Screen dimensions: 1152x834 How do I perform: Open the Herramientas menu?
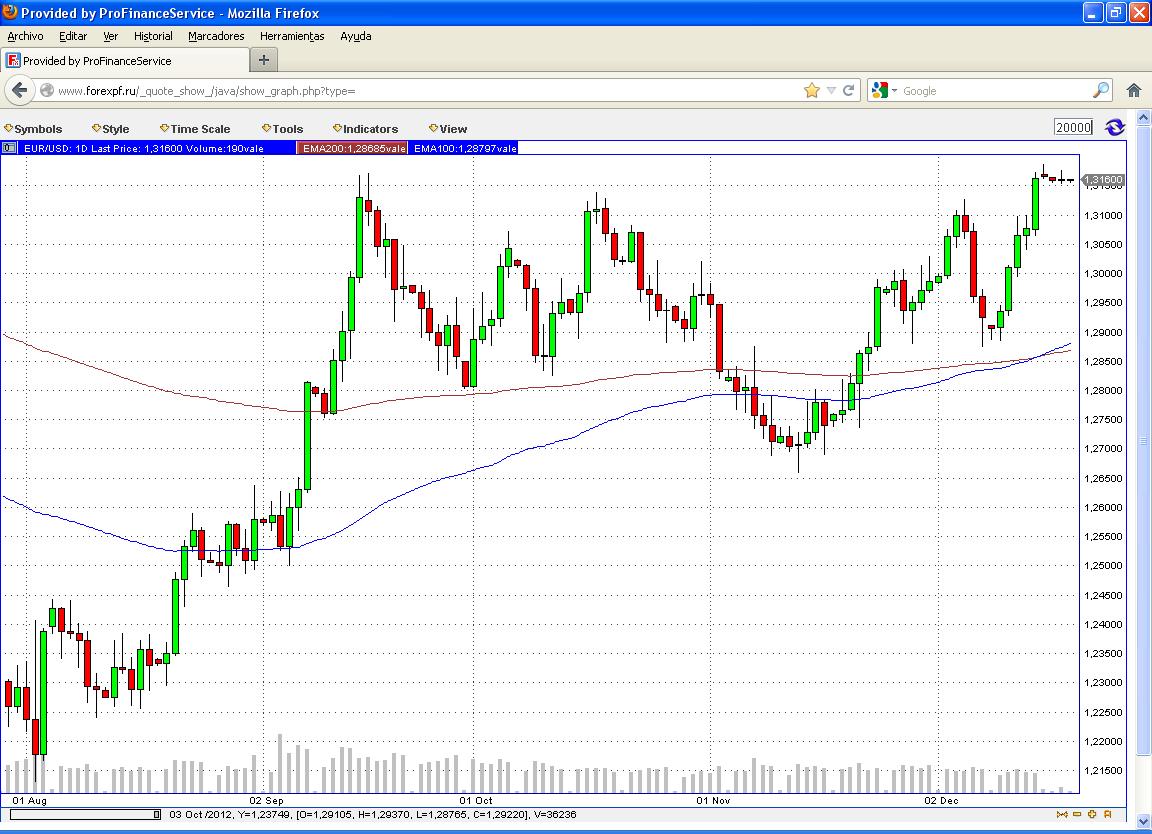point(292,36)
